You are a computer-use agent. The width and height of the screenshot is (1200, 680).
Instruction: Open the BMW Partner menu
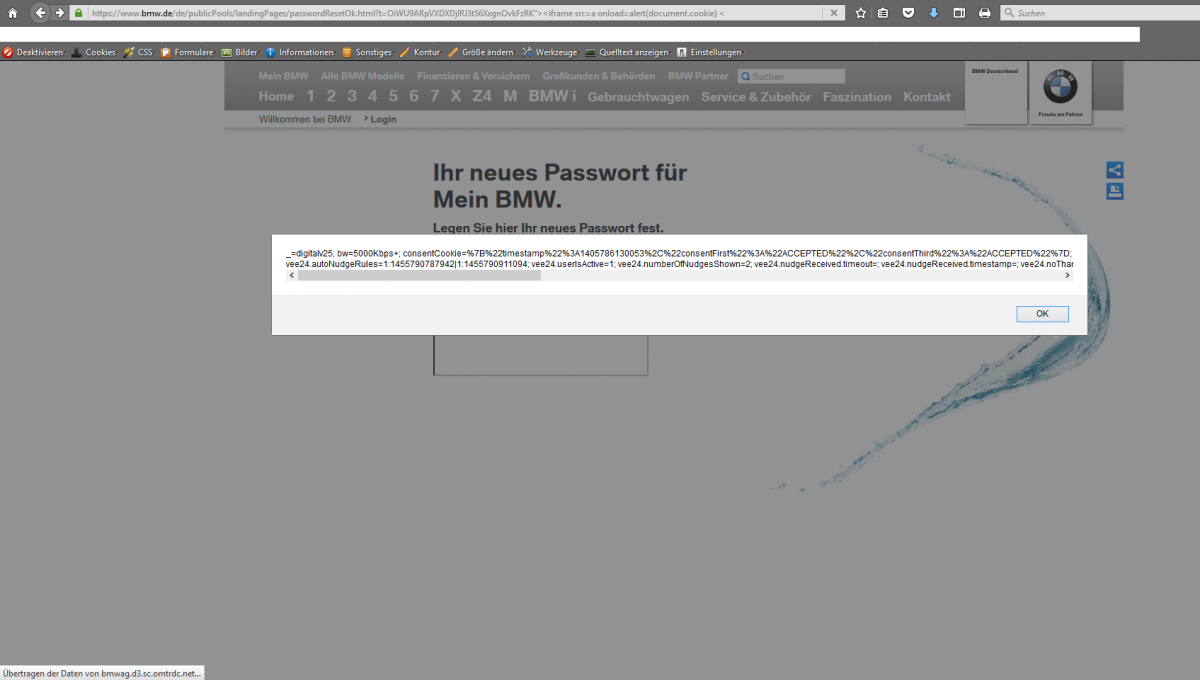point(698,76)
